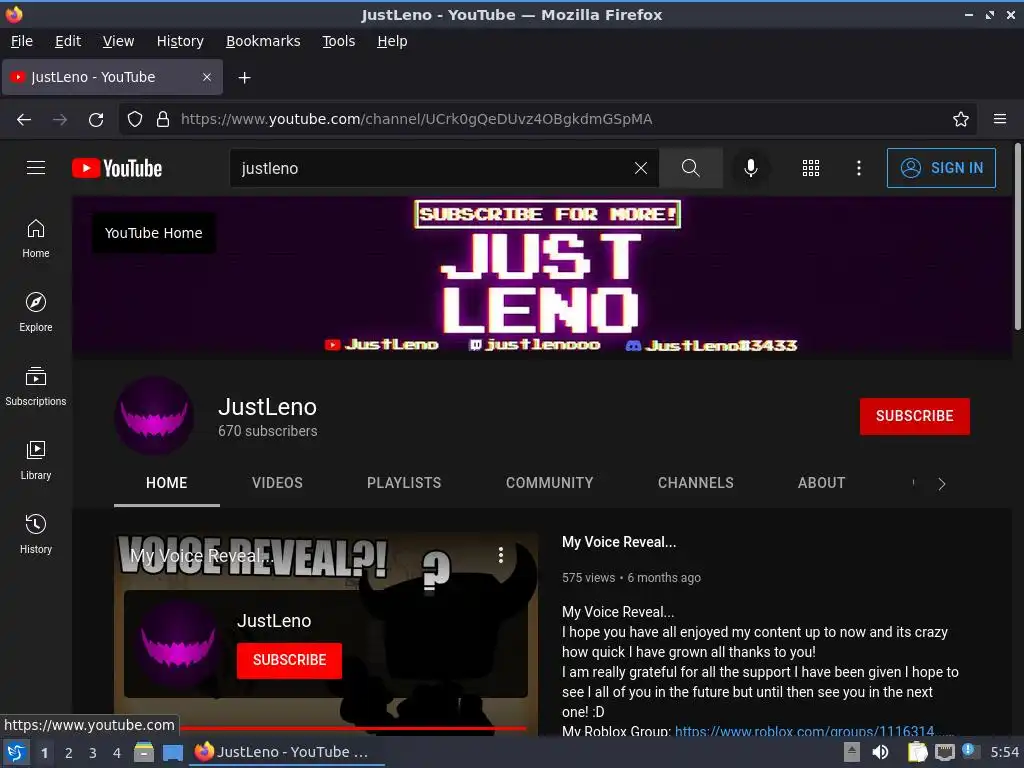This screenshot has width=1024, height=768.
Task: Click the tracking protection shield icon
Action: click(x=135, y=120)
